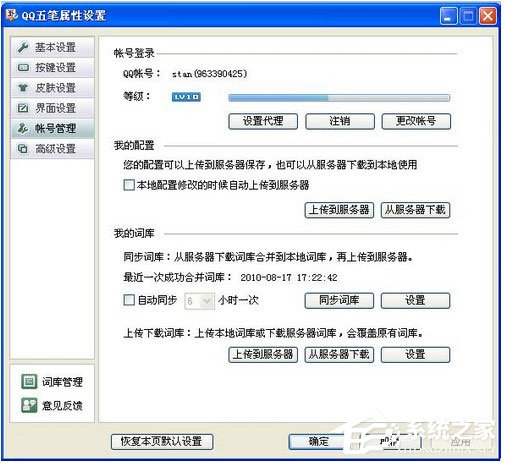Click the 恢复本页默认设置 button
Viewport: 505px width, 463px height.
coord(162,442)
